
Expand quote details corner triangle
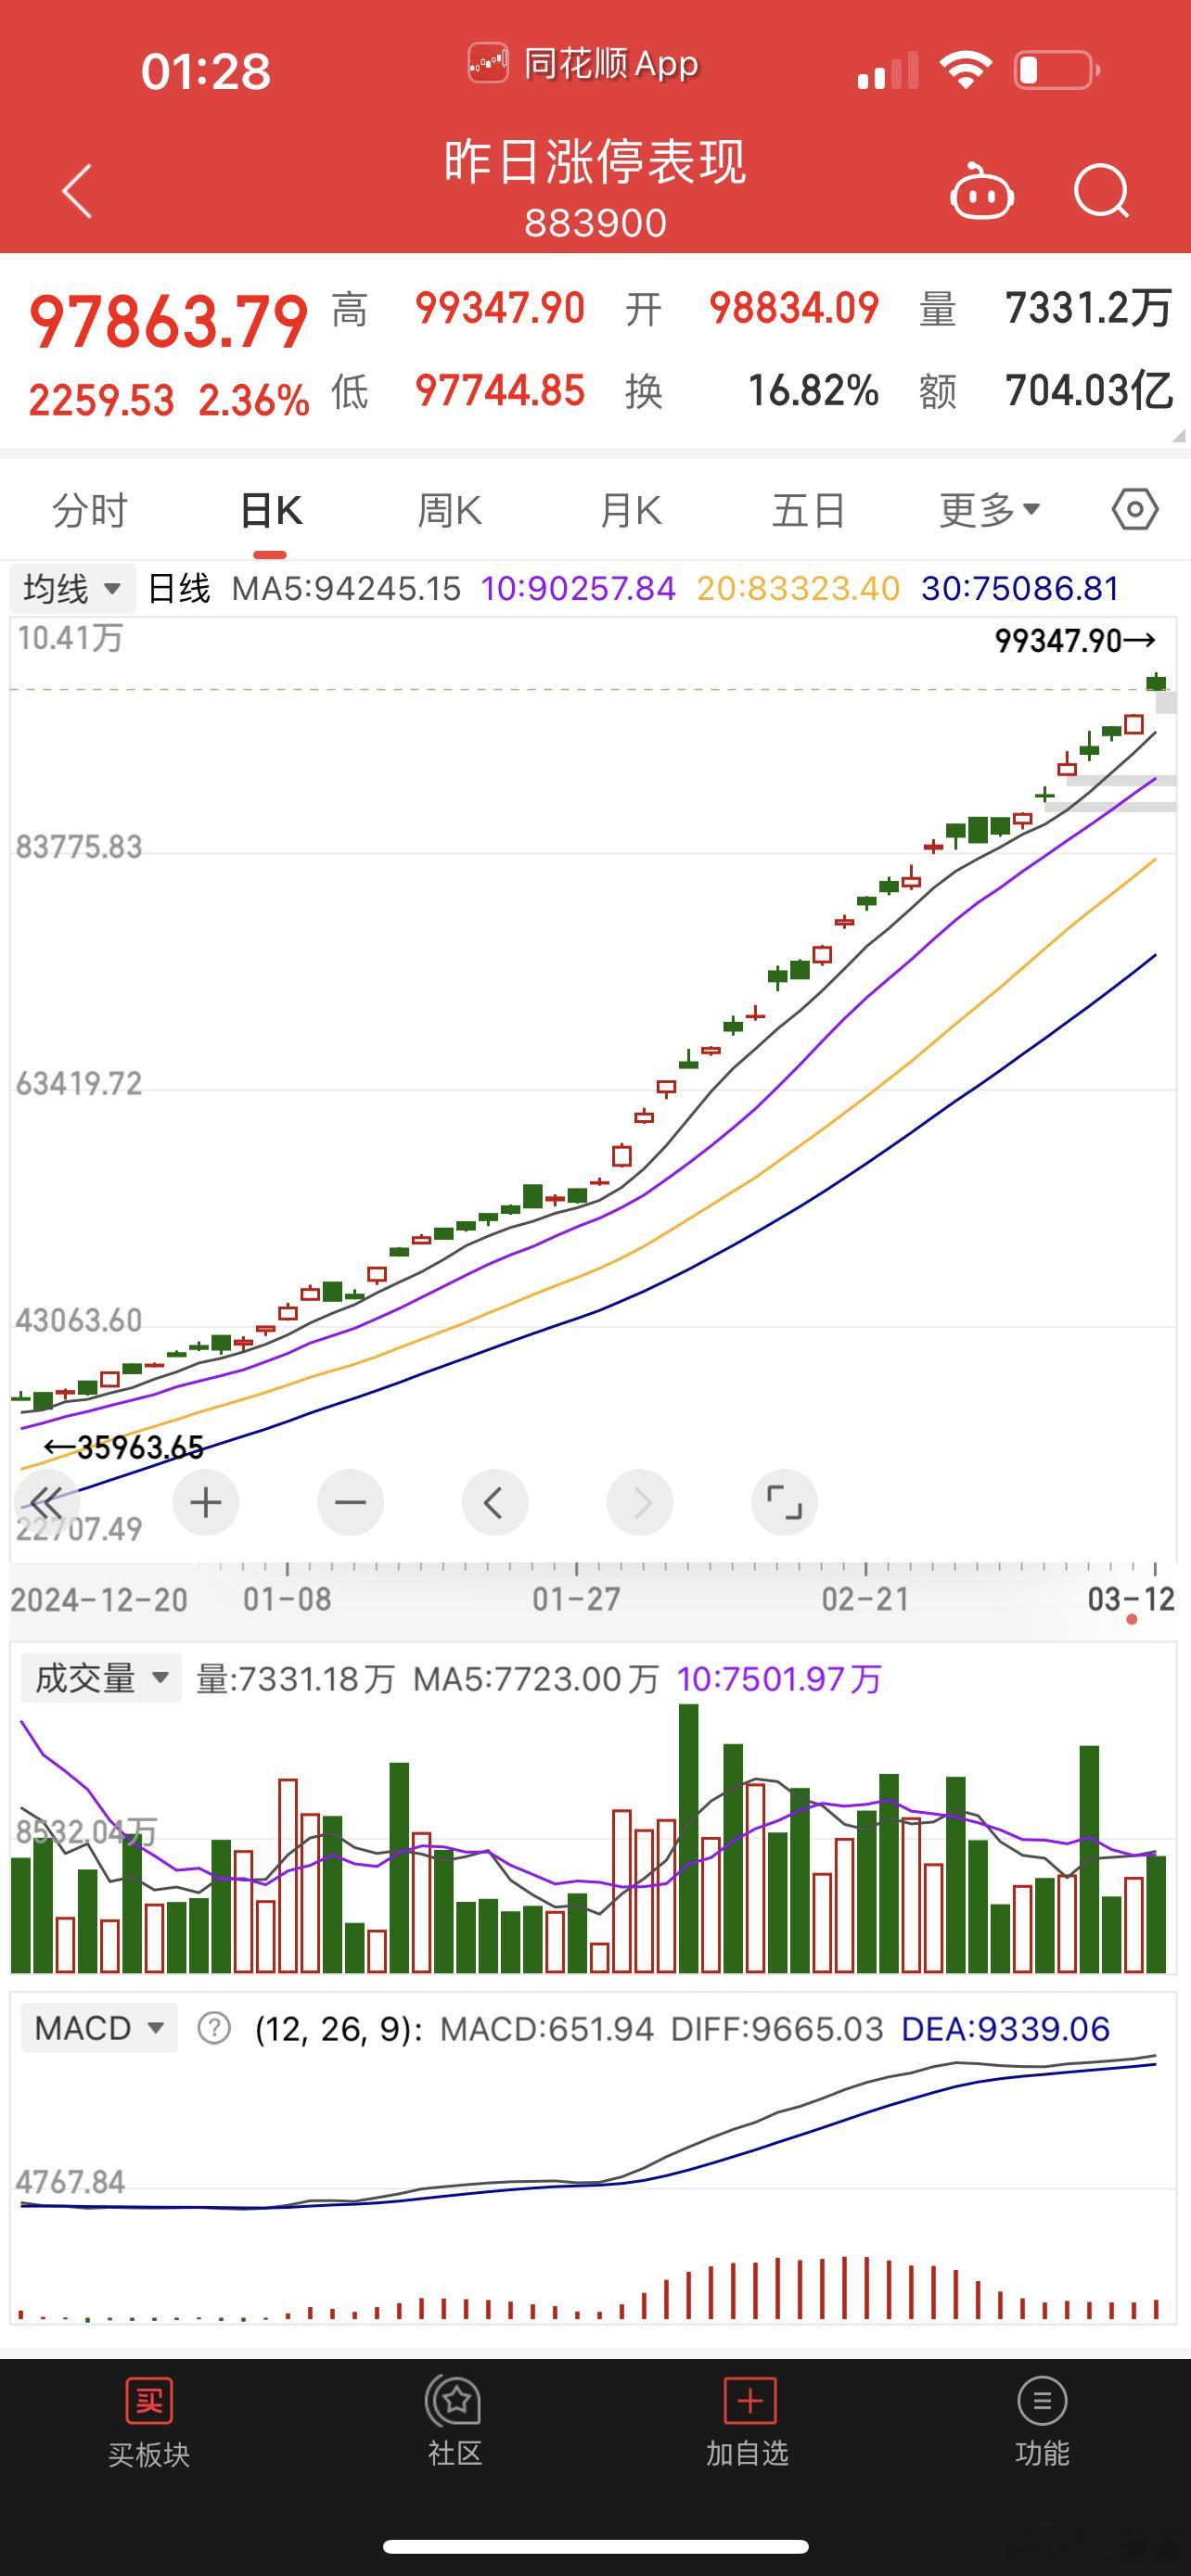tap(1178, 436)
